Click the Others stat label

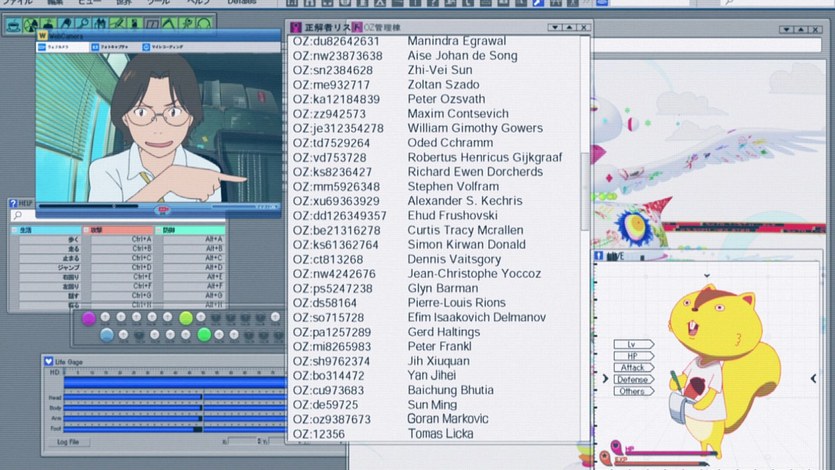pos(631,392)
